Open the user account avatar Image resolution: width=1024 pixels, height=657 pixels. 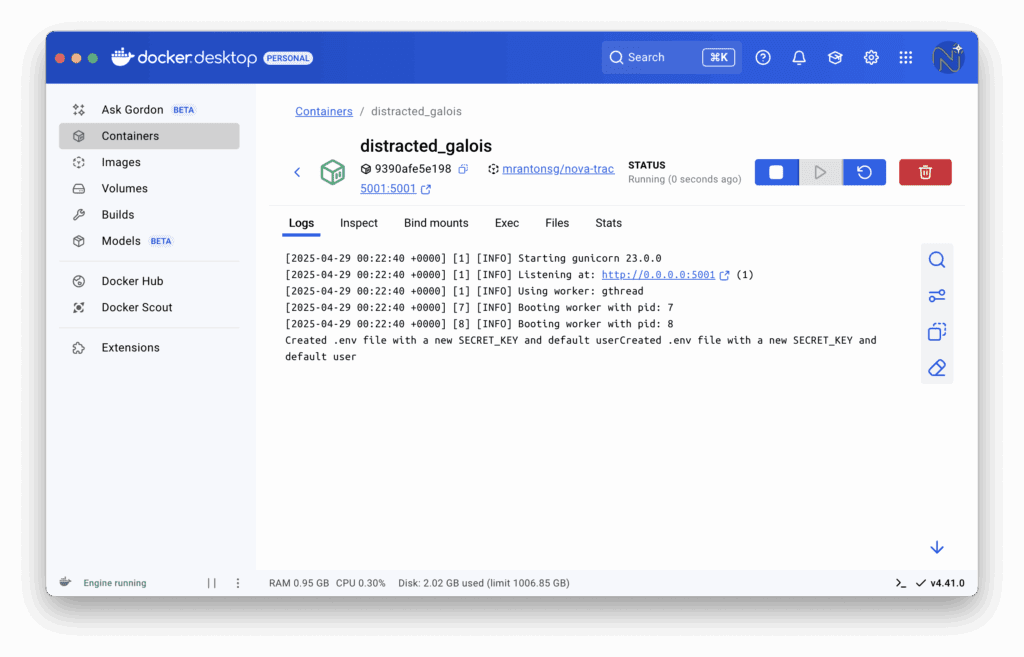click(x=948, y=57)
